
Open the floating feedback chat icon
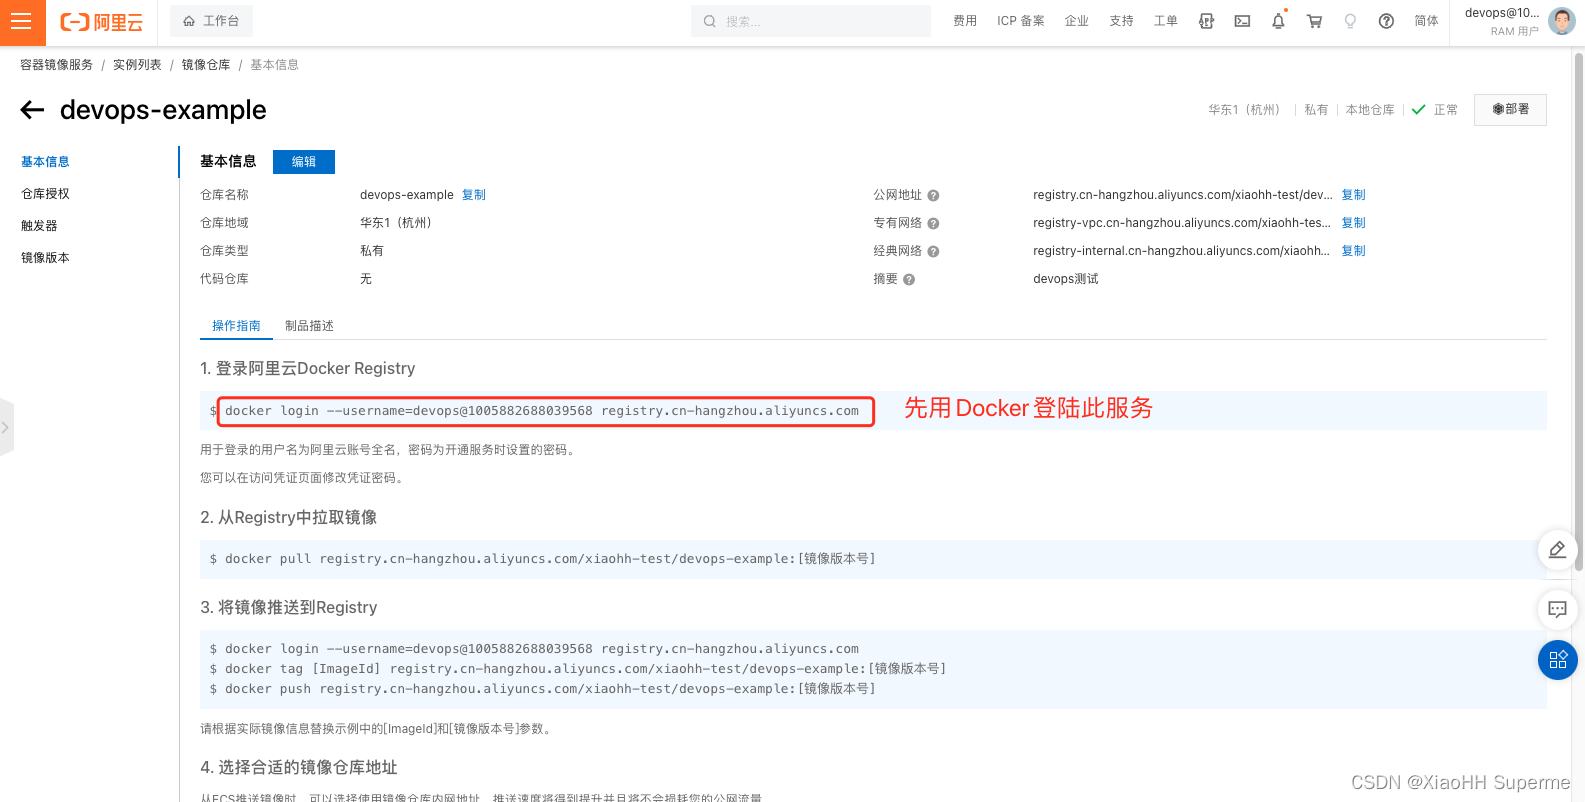coord(1557,608)
